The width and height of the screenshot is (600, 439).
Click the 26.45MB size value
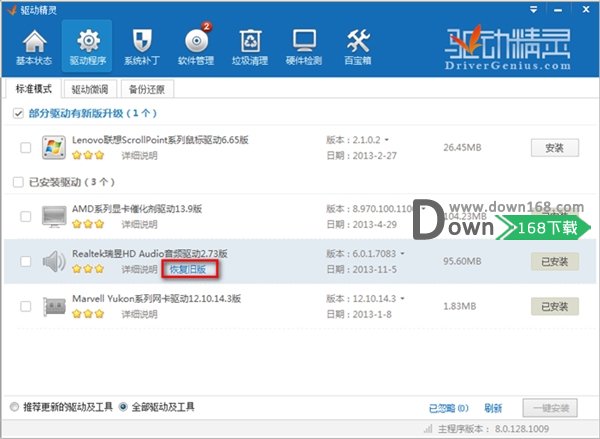(x=462, y=147)
